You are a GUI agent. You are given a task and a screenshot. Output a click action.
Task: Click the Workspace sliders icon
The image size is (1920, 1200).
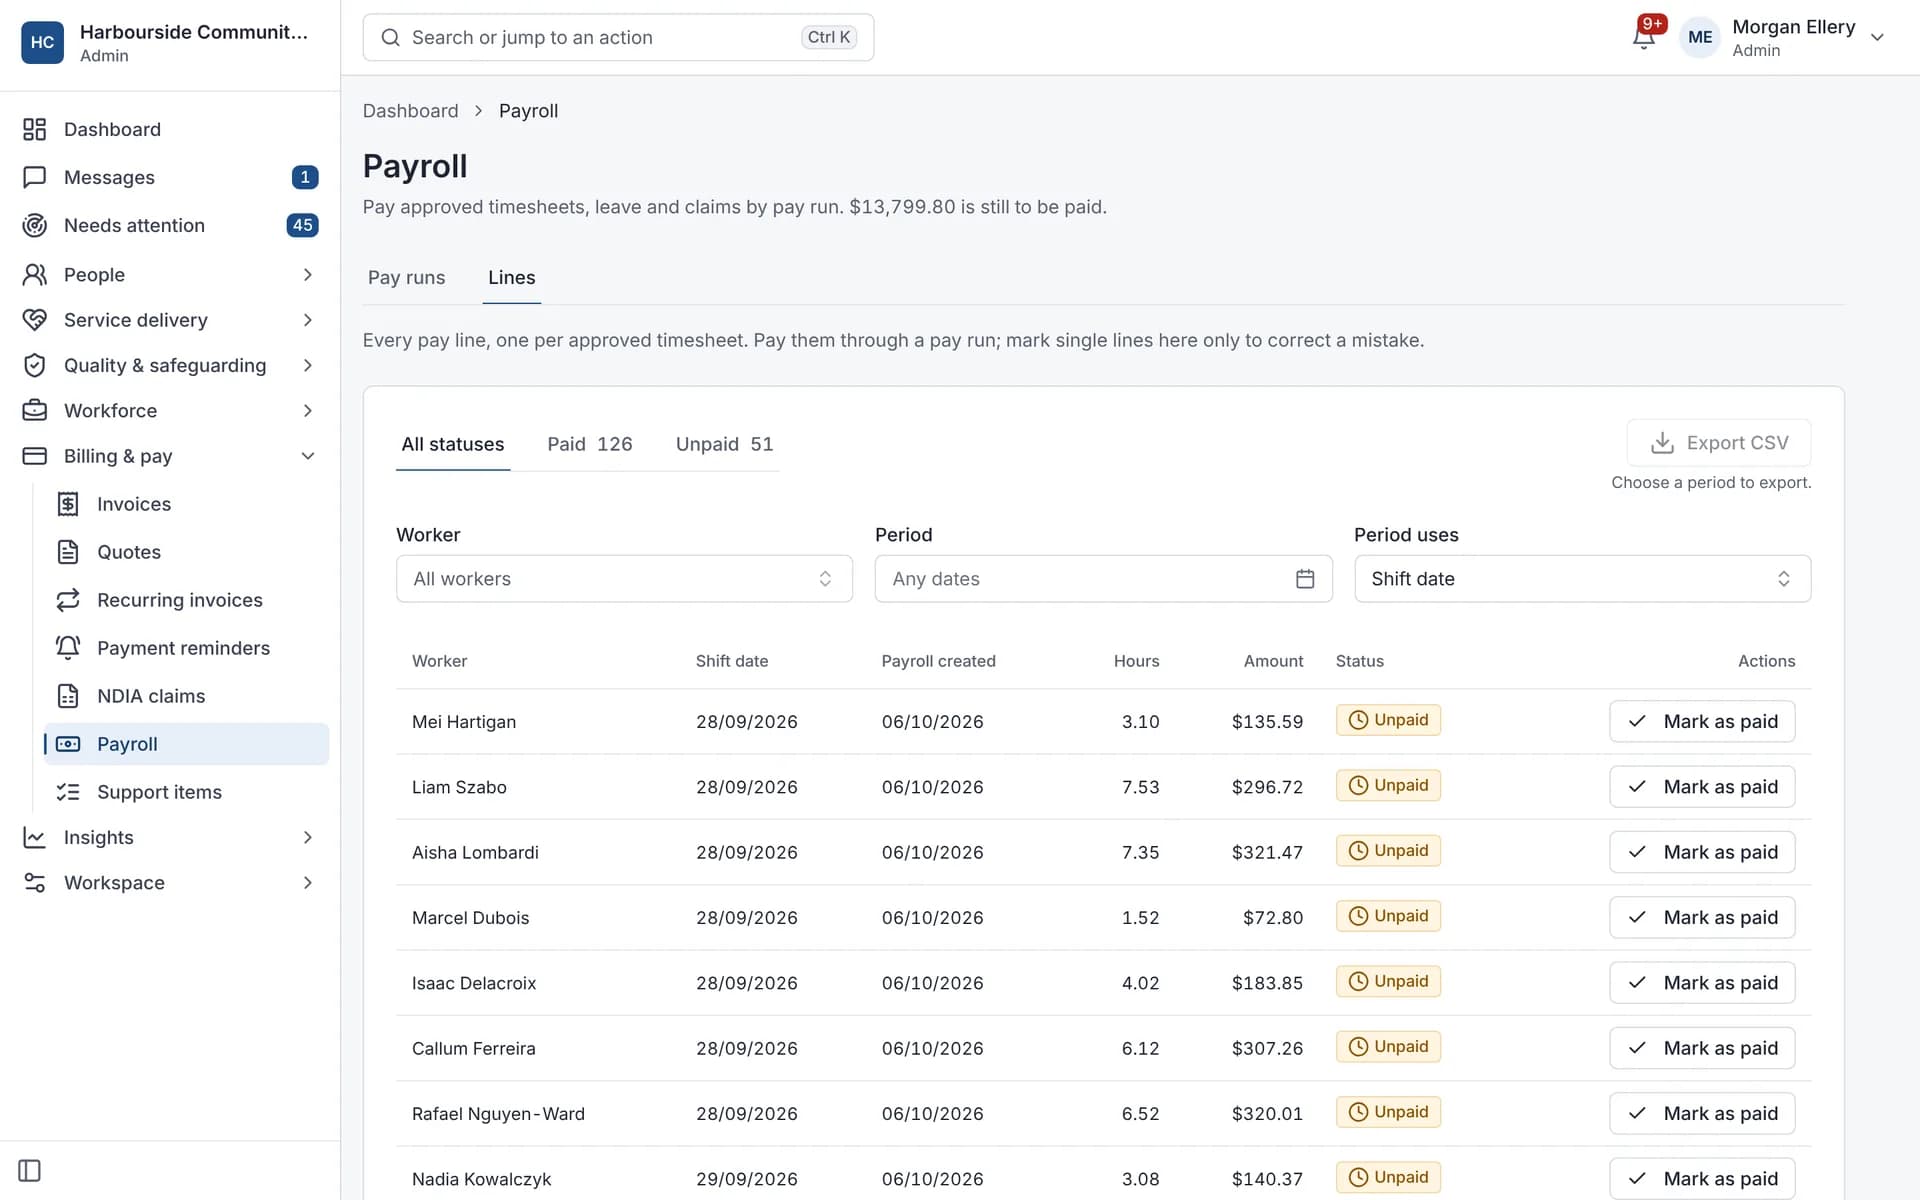pos(35,883)
